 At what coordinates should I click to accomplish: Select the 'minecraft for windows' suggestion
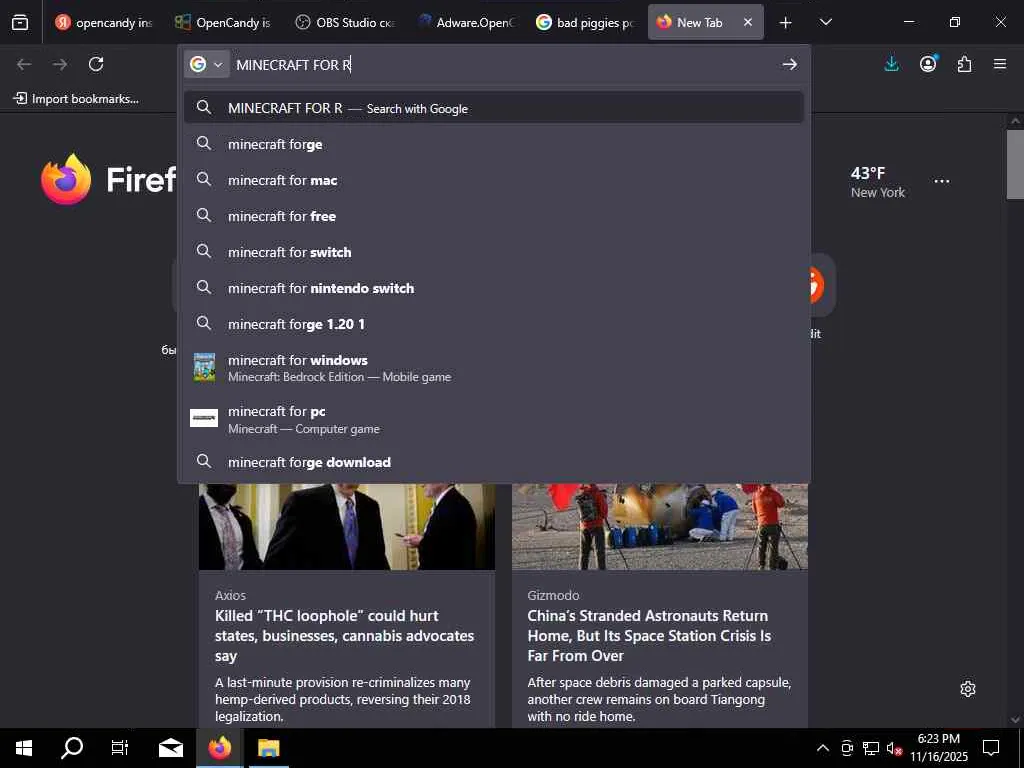[x=494, y=368]
